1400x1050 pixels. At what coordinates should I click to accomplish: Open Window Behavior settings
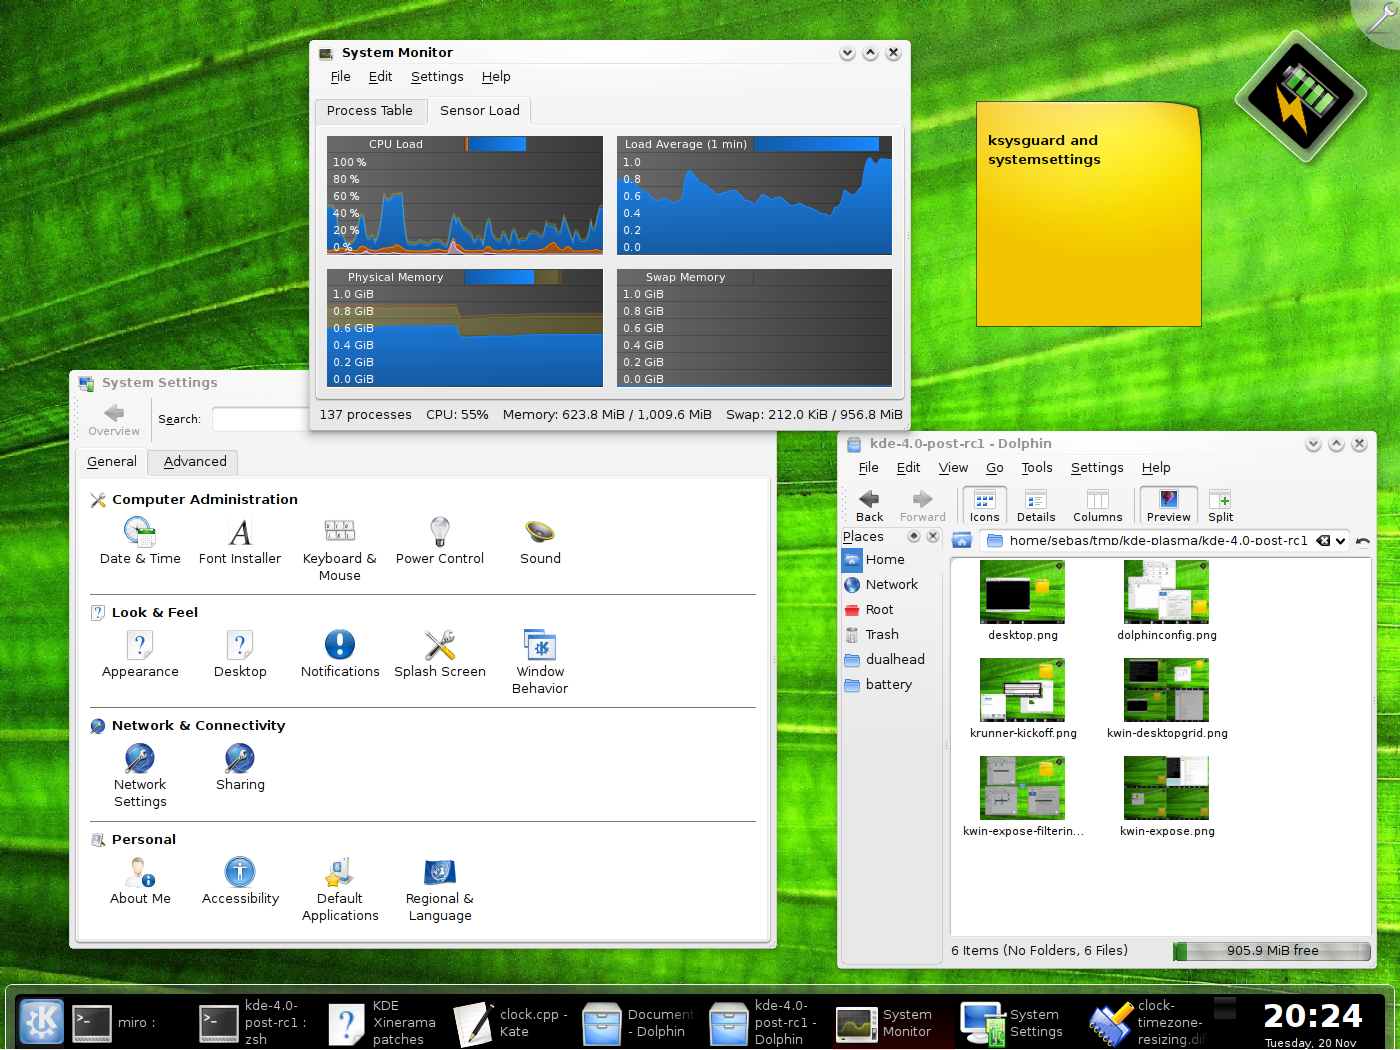point(540,662)
